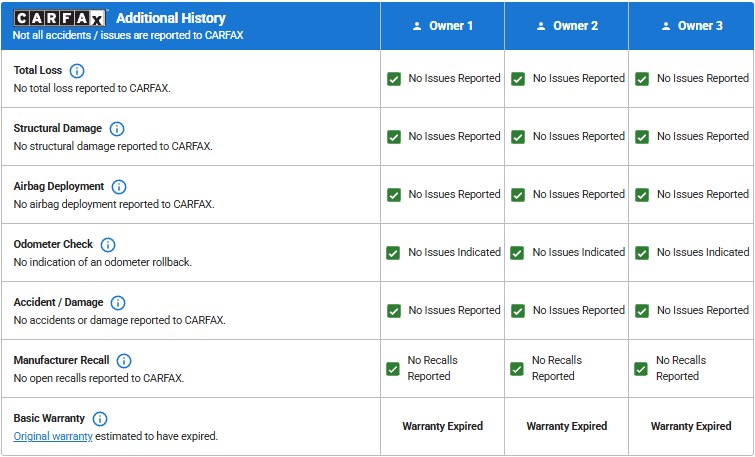The image size is (755, 457).
Task: Show info for Odometer Check
Action: click(108, 245)
